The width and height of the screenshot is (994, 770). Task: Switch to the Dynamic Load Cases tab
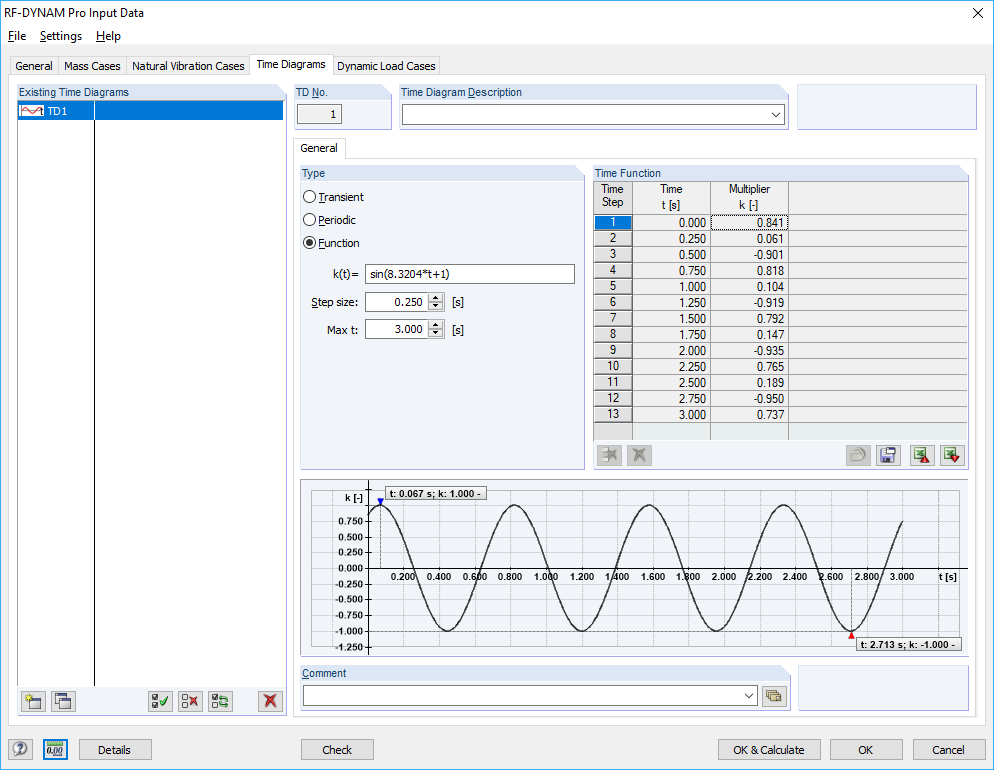pyautogui.click(x=386, y=66)
